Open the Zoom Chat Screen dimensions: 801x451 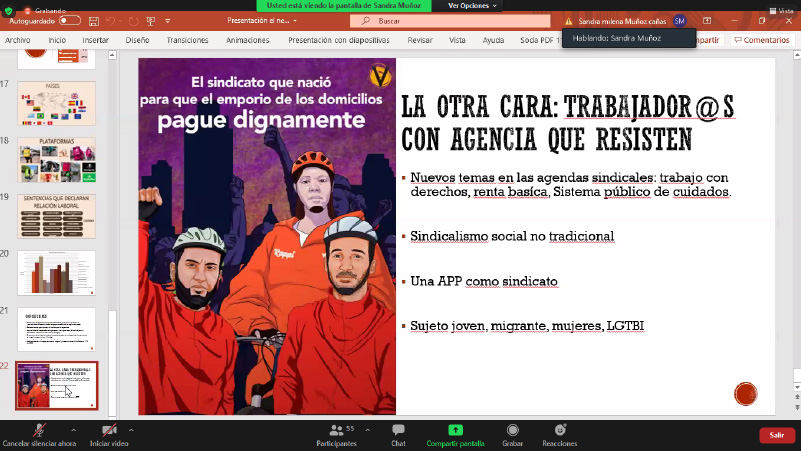pyautogui.click(x=398, y=436)
